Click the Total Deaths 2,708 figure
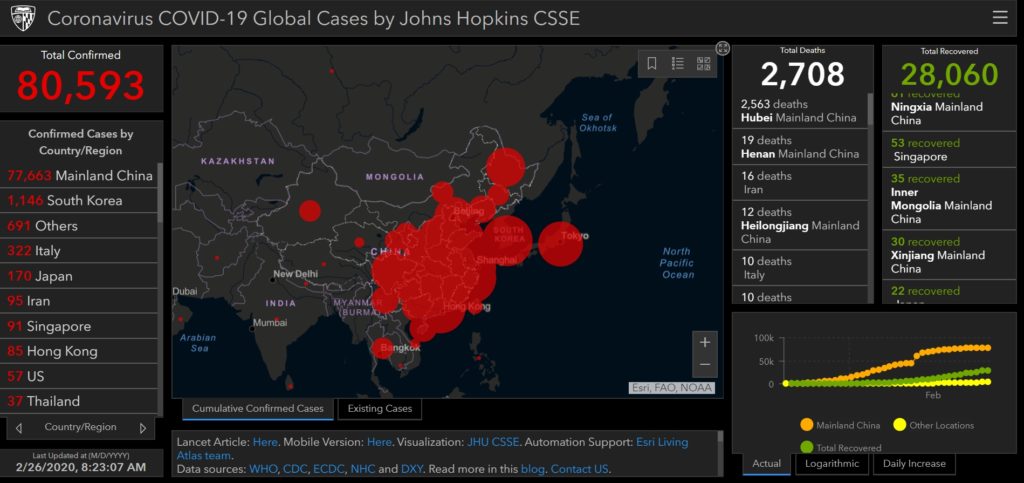The height and width of the screenshot is (483, 1024). click(803, 74)
